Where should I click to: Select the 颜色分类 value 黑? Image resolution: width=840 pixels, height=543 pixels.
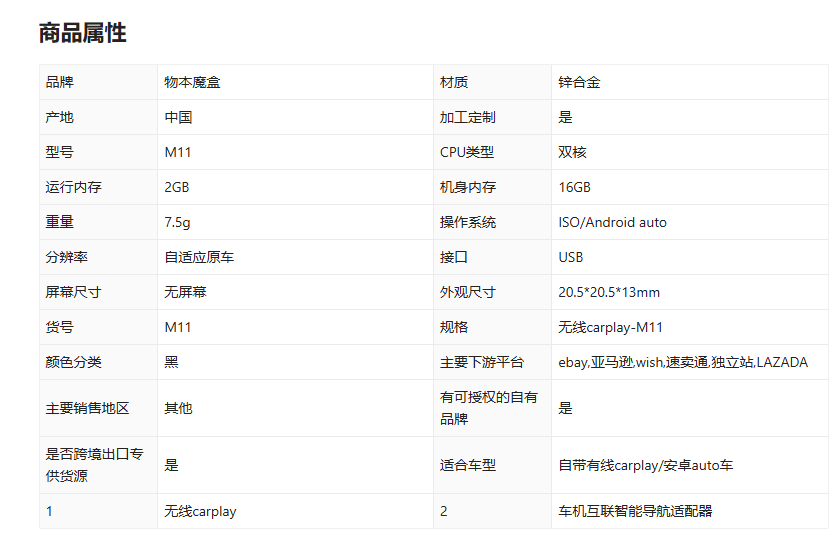171,362
